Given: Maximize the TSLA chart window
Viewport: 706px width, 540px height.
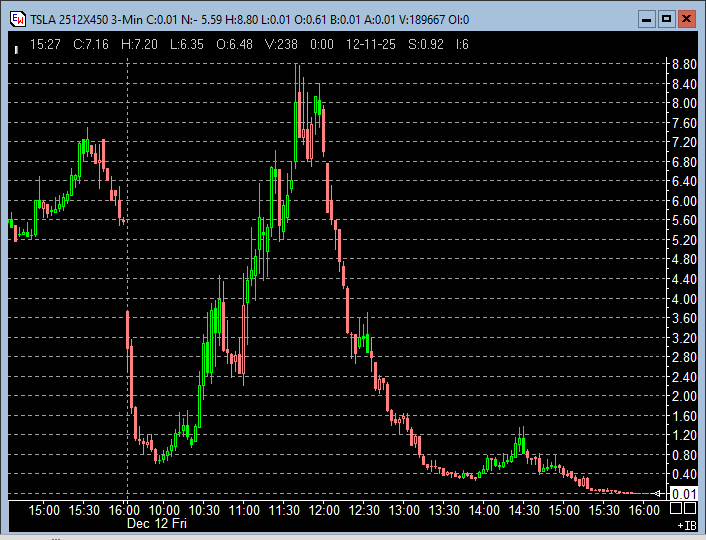Looking at the screenshot, I should coord(667,19).
